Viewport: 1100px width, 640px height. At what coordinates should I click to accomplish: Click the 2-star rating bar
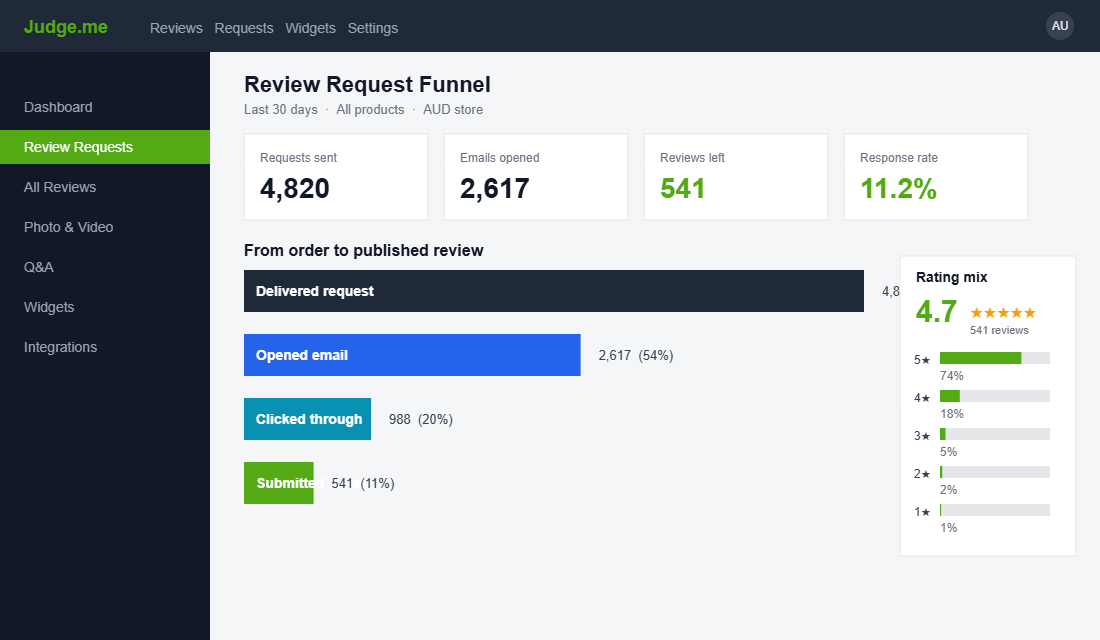click(995, 472)
